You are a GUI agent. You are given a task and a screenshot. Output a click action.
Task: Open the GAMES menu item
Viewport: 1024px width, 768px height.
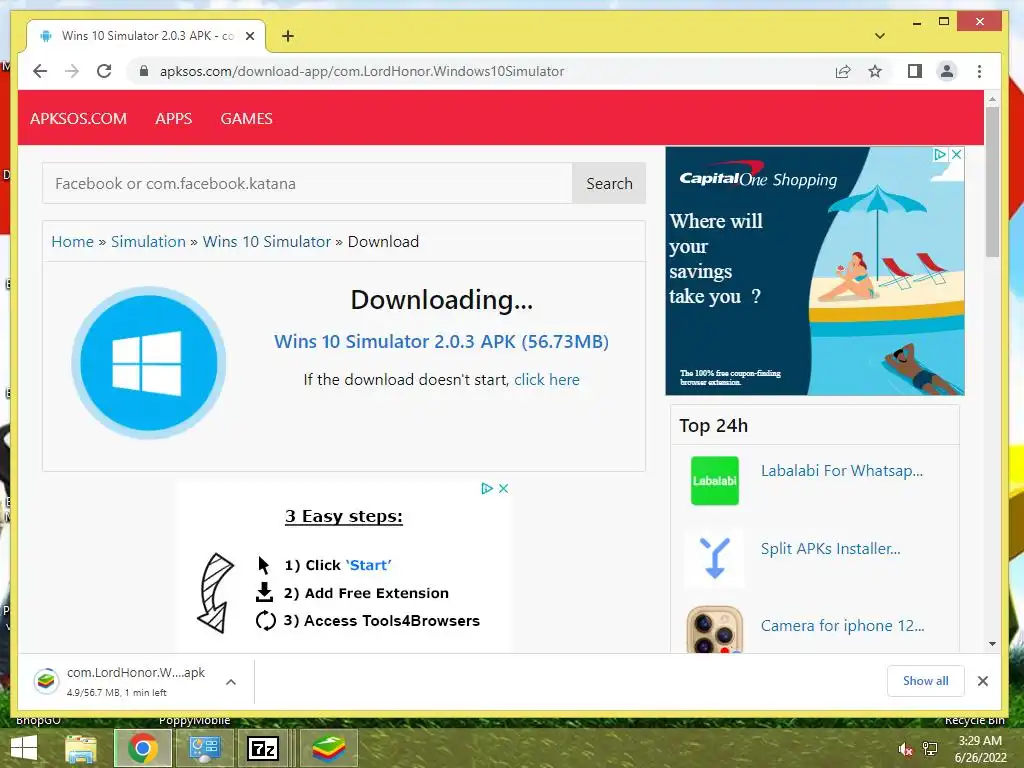pos(246,118)
